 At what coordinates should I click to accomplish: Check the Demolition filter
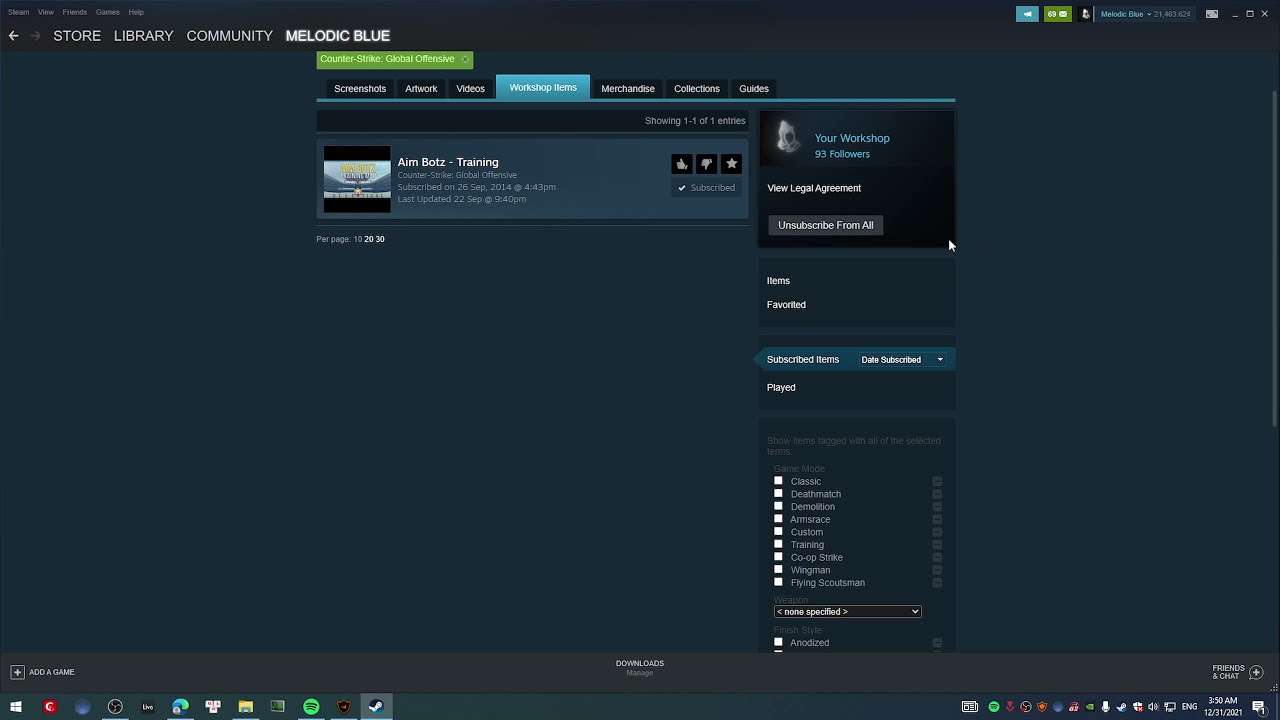[x=778, y=506]
